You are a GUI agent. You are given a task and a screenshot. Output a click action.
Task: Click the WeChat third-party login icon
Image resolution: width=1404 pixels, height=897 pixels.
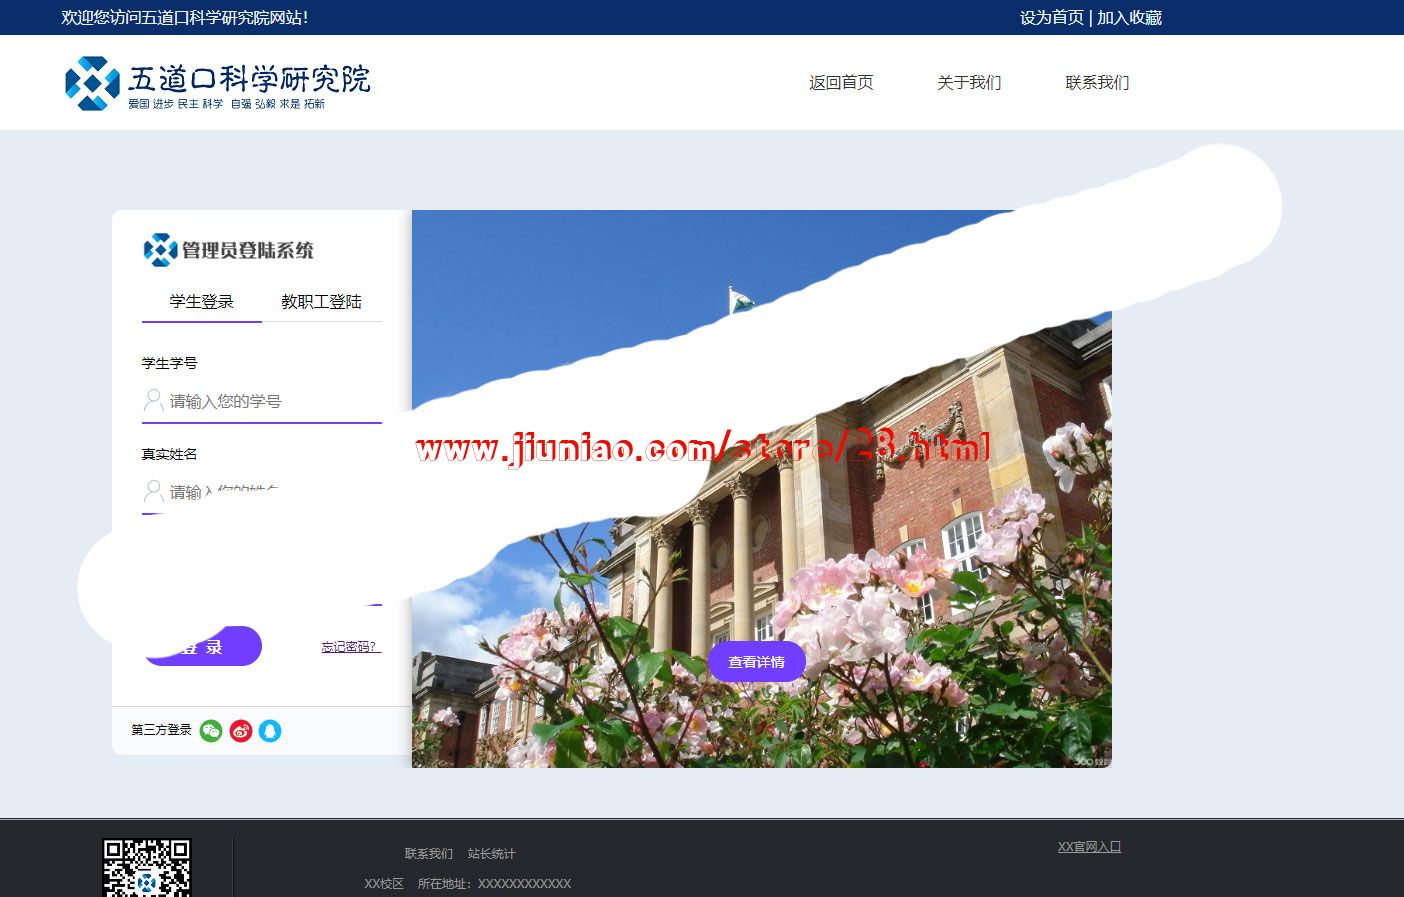point(211,731)
